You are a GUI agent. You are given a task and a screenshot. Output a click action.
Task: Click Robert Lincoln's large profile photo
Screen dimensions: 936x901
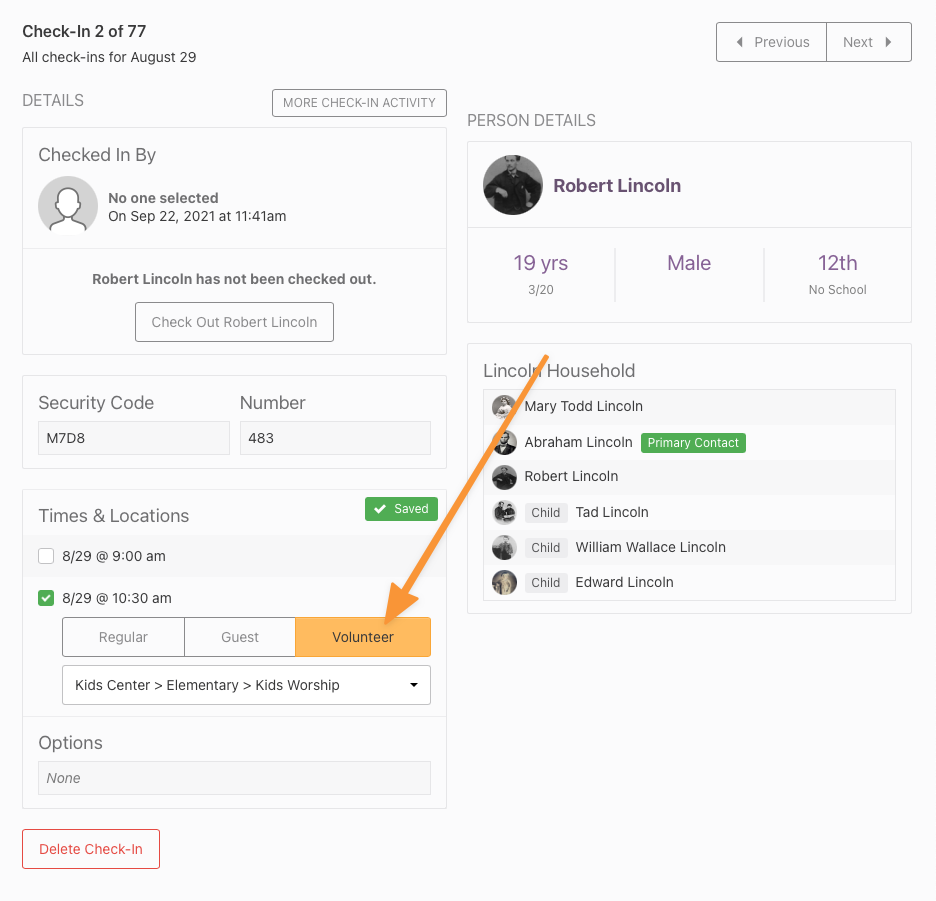click(513, 185)
